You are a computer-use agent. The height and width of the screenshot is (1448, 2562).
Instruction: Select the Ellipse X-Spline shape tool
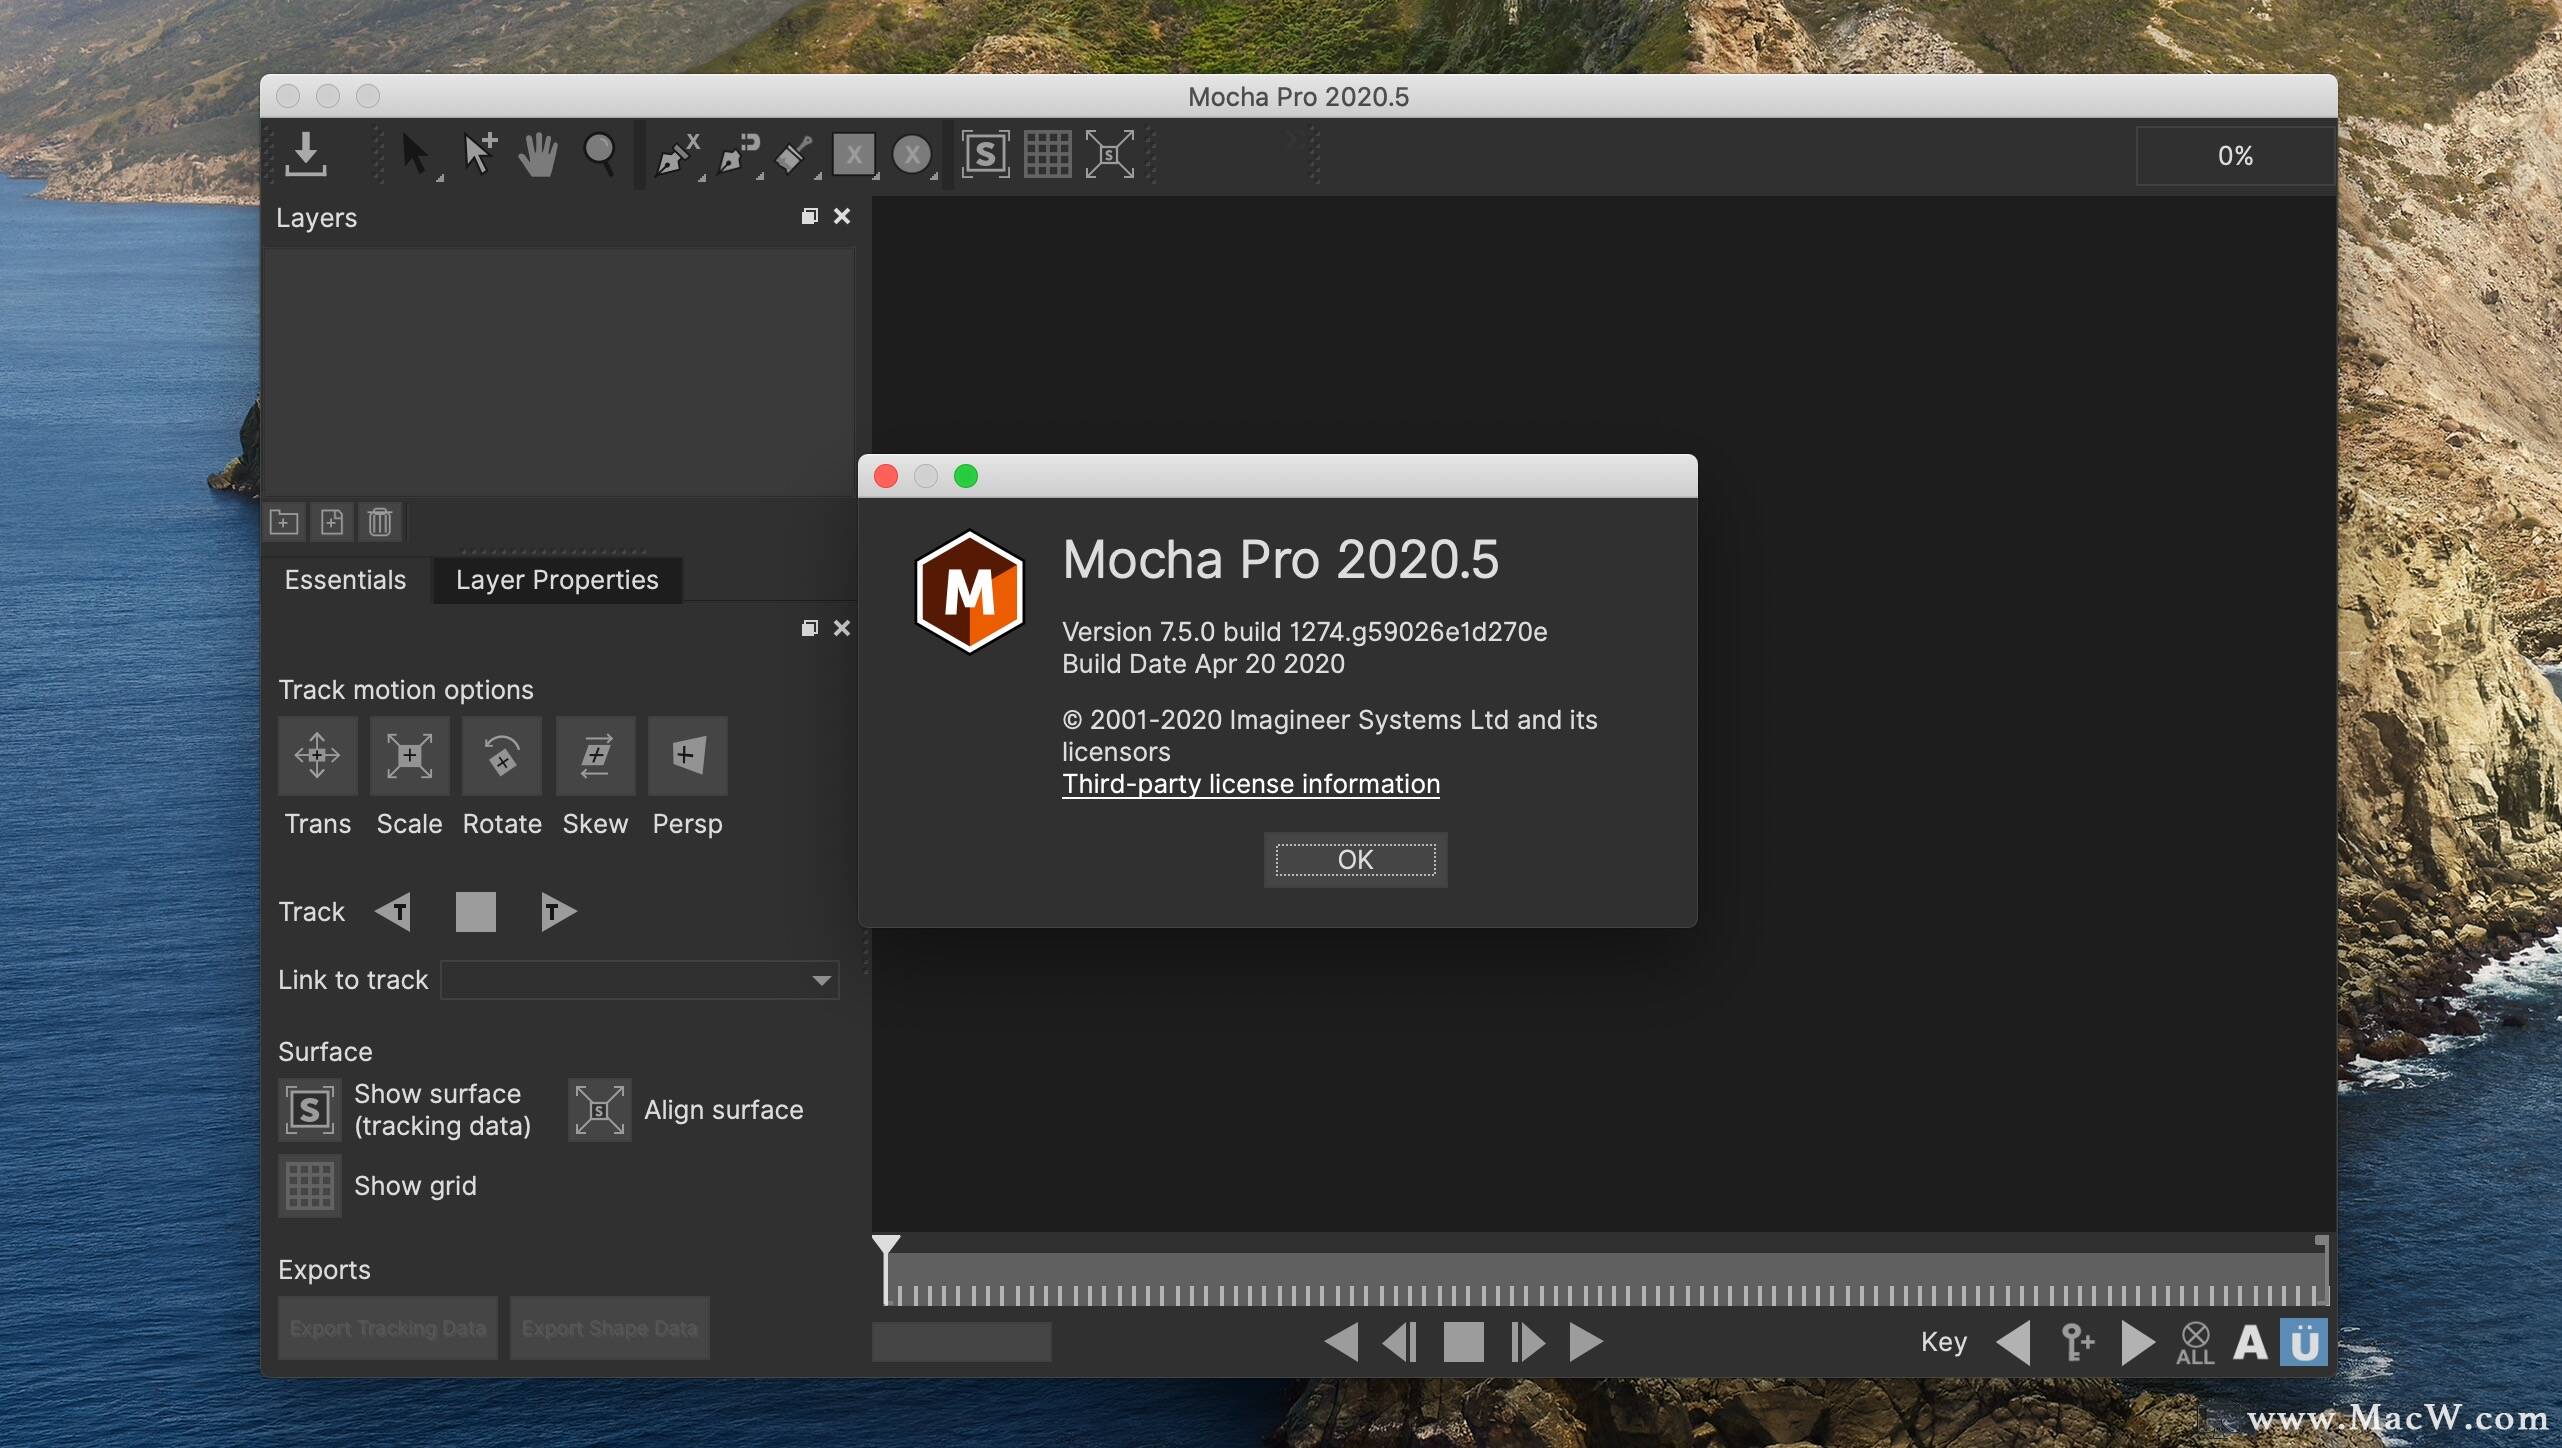click(912, 155)
